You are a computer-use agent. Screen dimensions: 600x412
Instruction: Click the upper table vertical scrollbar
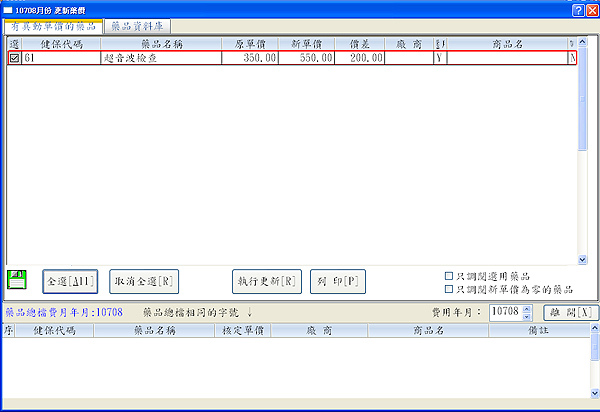(x=582, y=150)
